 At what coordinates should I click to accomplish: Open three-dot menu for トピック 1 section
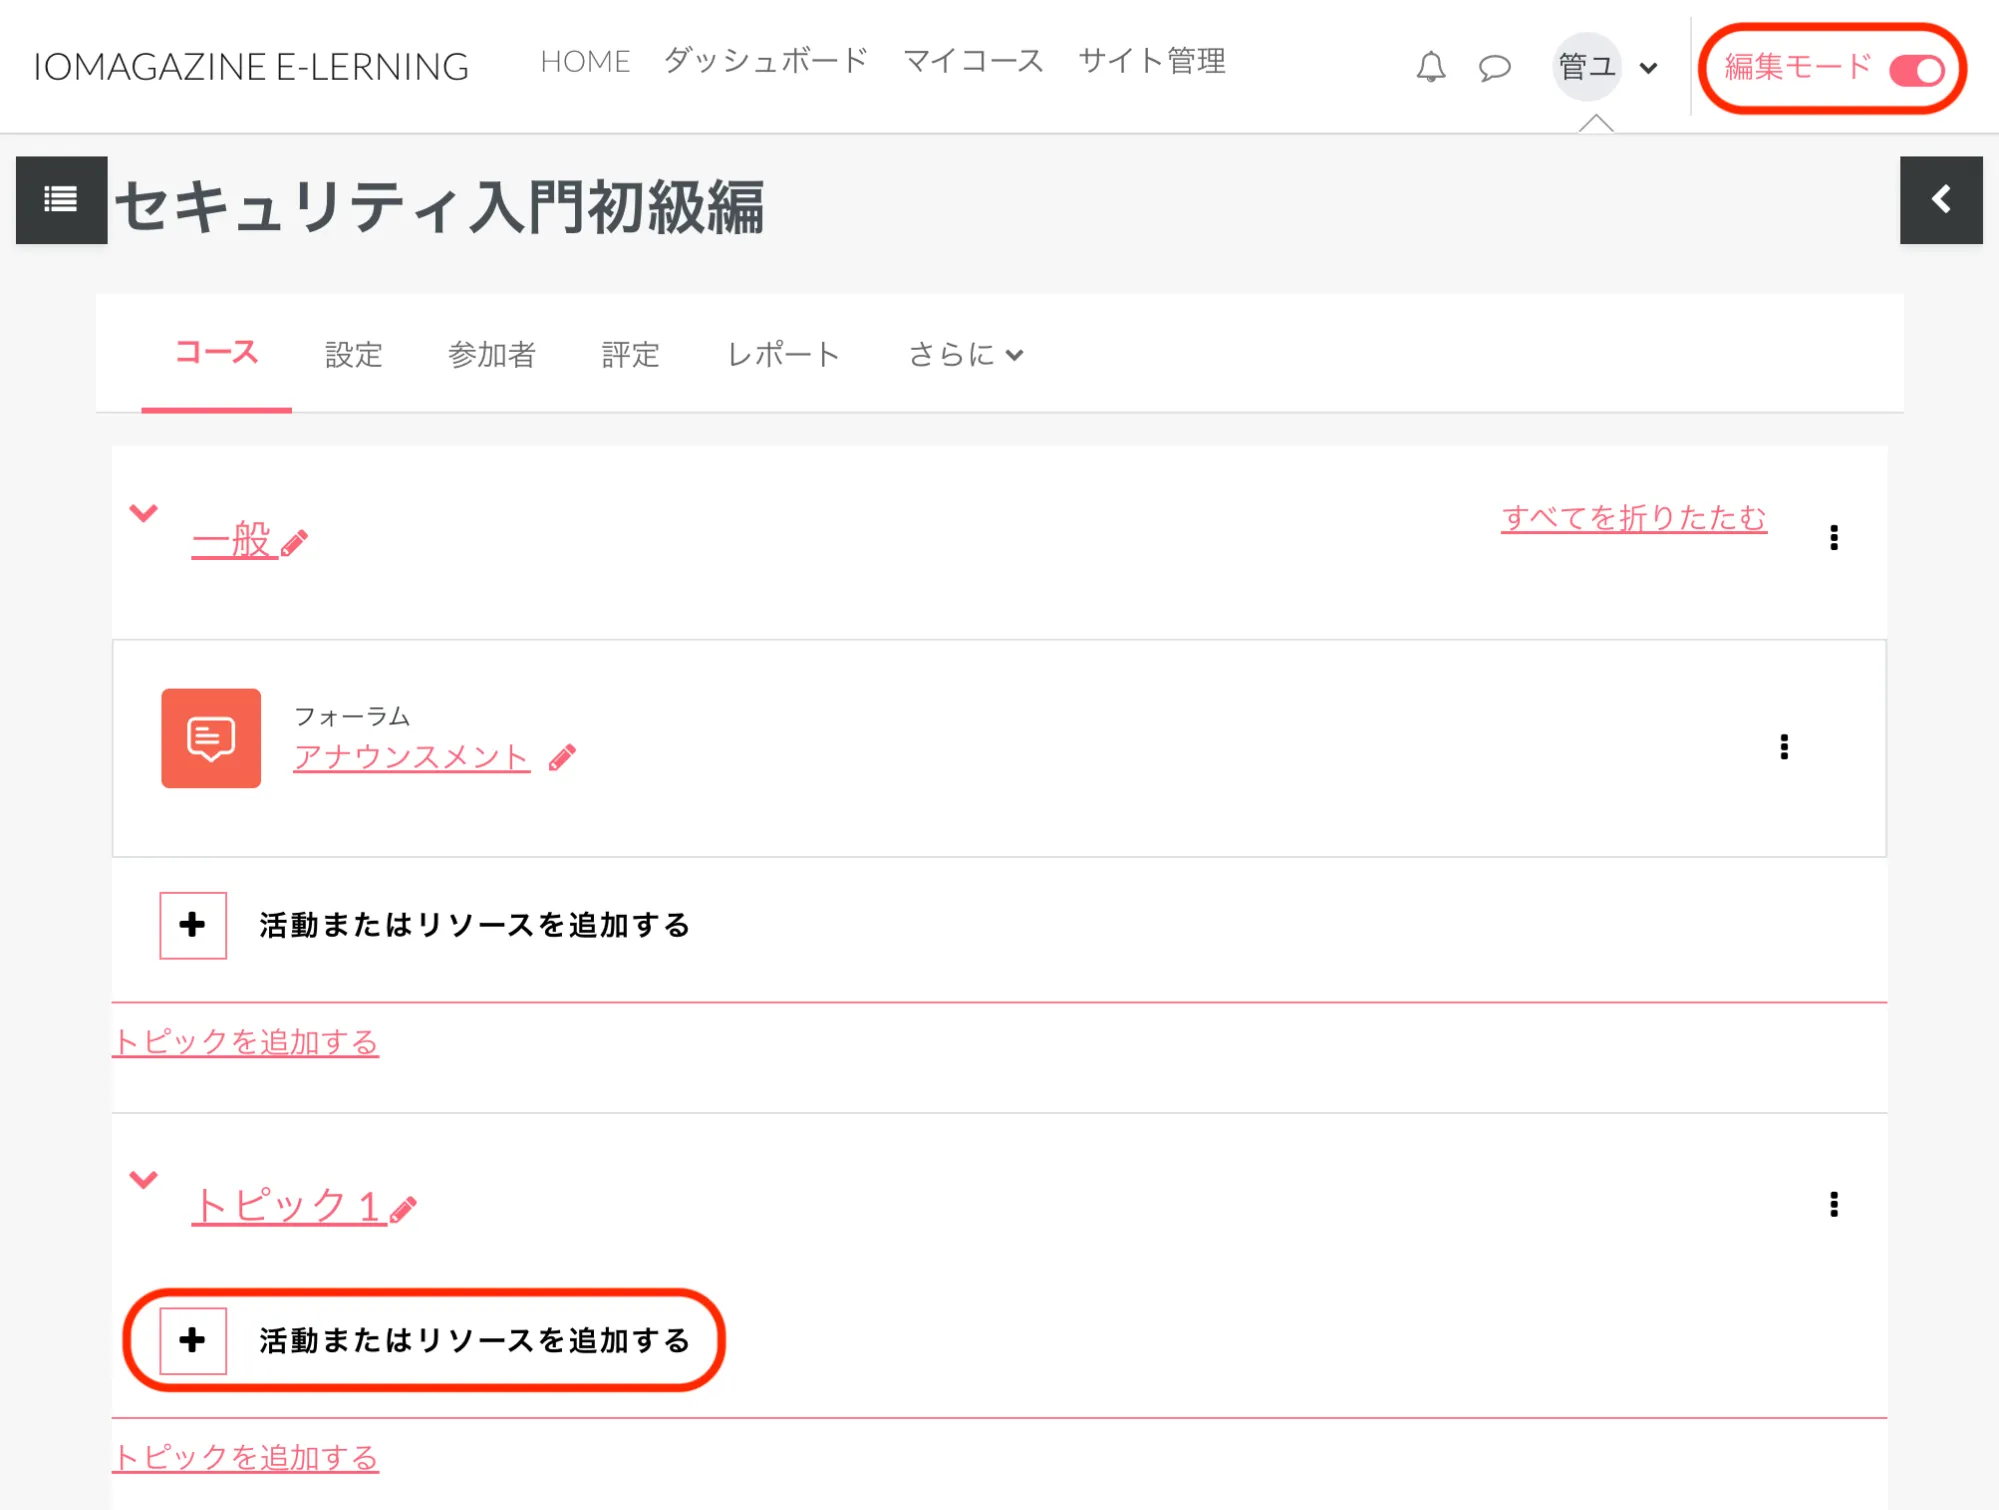1833,1205
